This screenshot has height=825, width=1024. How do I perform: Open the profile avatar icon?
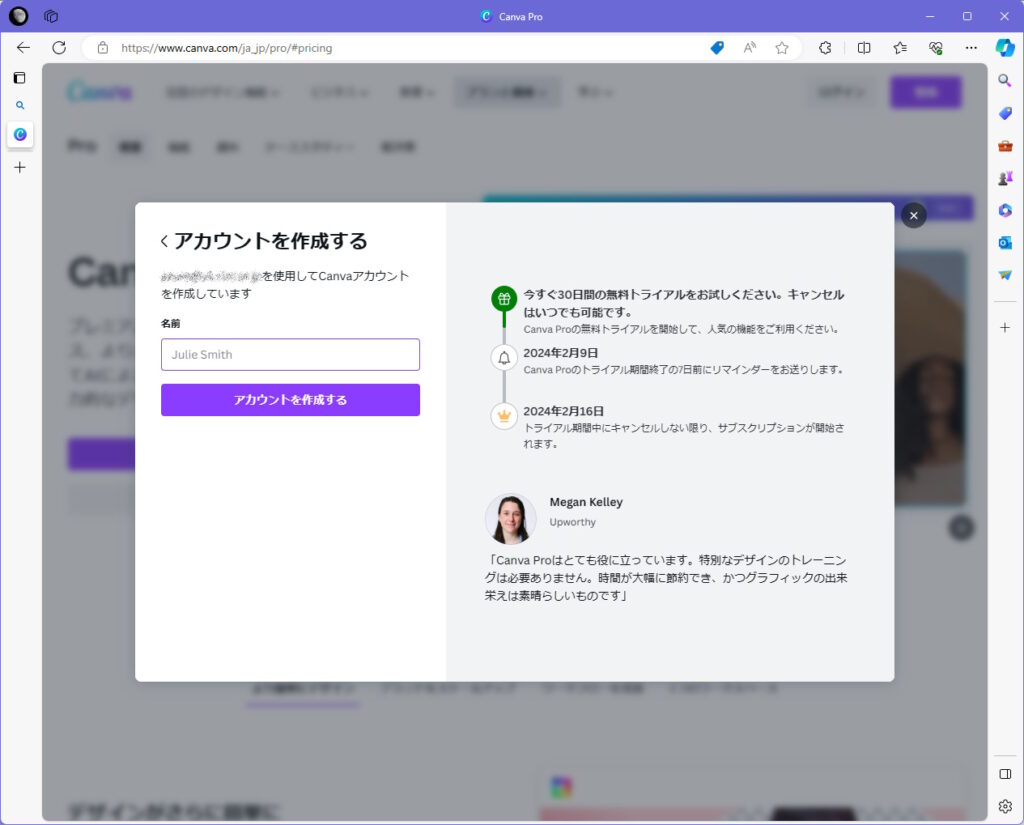pyautogui.click(x=18, y=16)
